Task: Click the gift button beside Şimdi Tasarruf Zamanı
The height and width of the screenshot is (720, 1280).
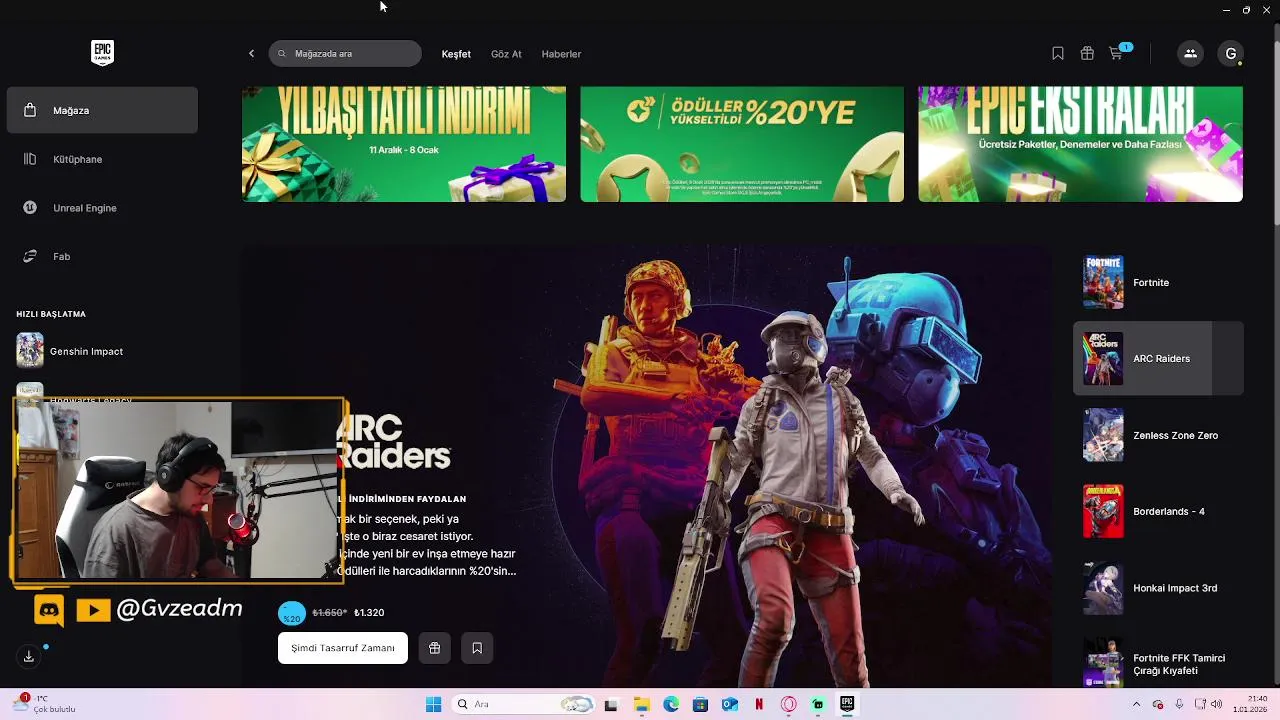Action: tap(434, 648)
